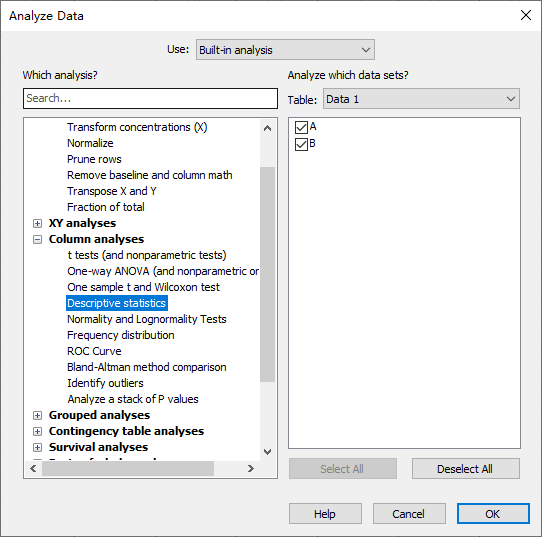Uncheck data set A checkbox
This screenshot has height=537, width=542.
coord(301,127)
